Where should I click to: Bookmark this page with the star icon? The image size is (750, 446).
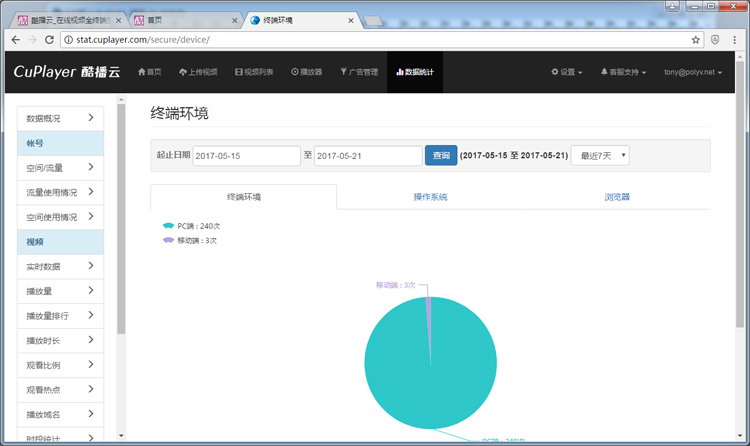pos(696,40)
